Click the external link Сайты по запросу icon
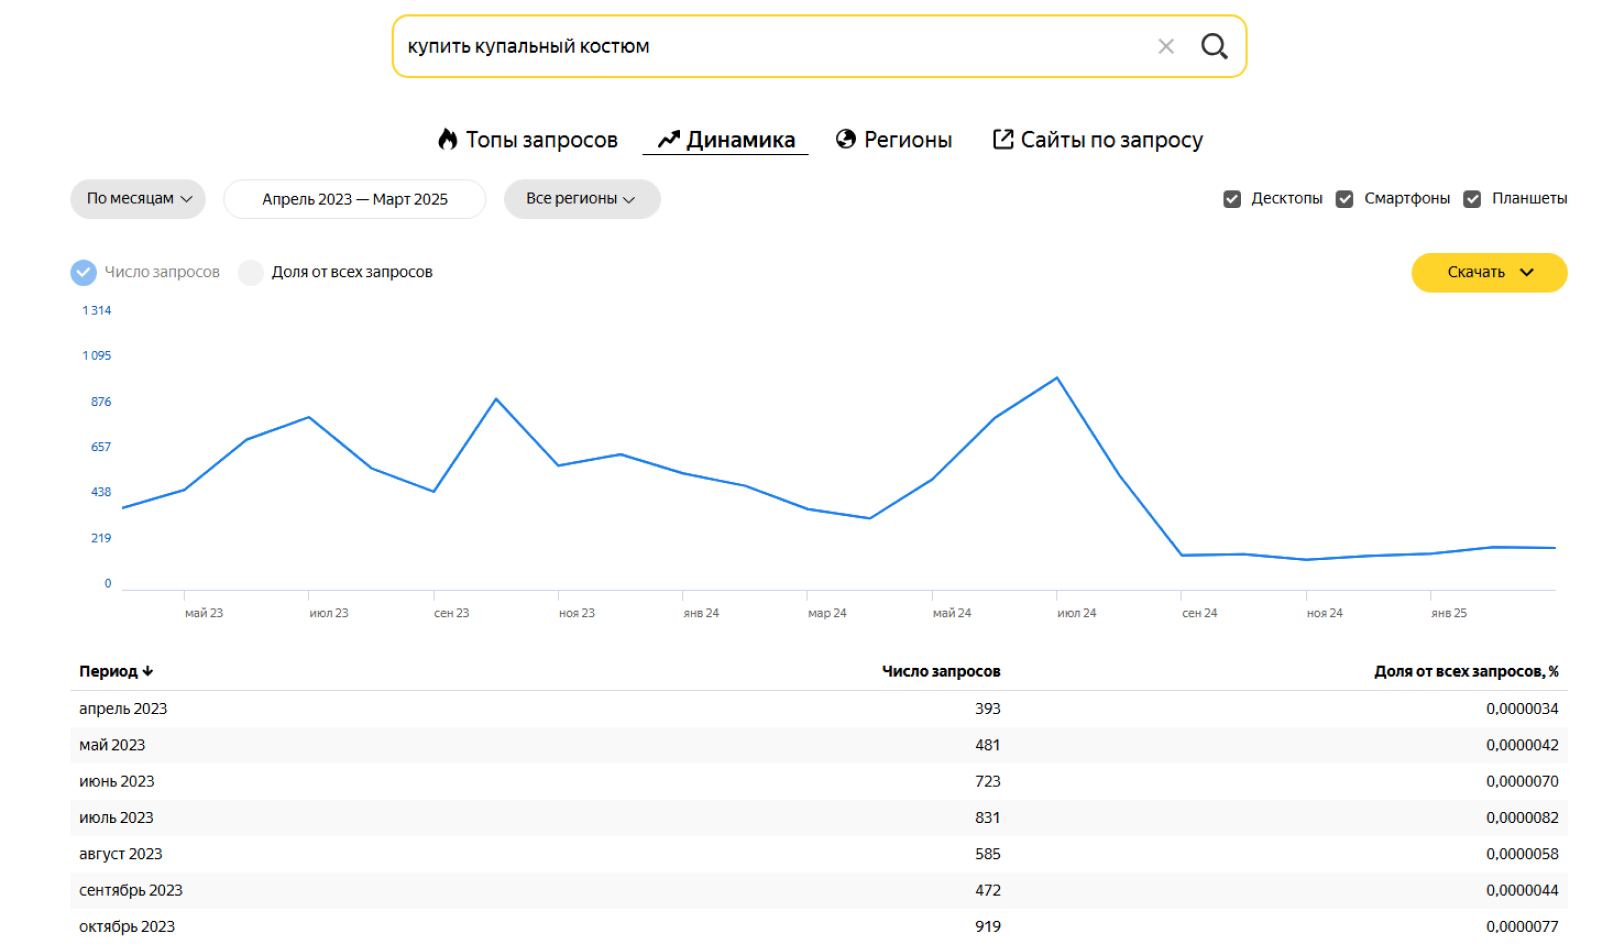The height and width of the screenshot is (944, 1608). pos(1002,139)
